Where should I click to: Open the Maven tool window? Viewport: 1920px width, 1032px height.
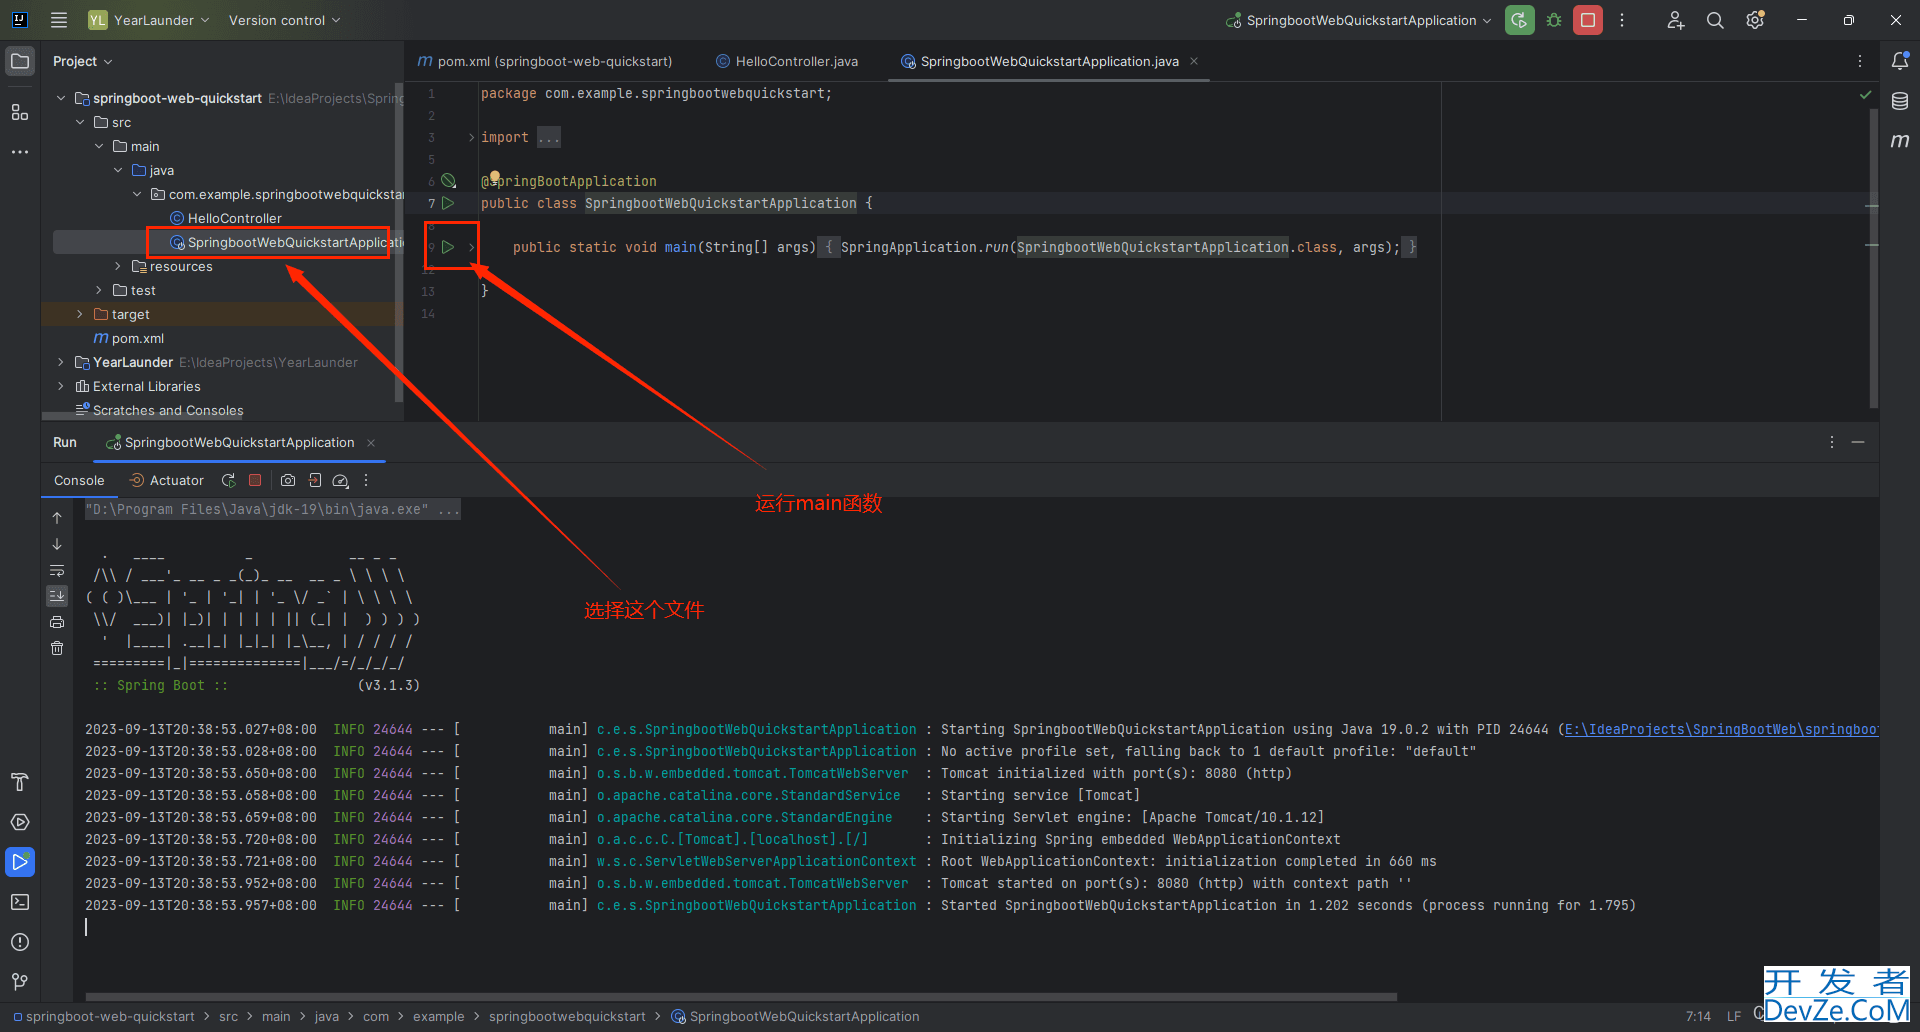pyautogui.click(x=1900, y=141)
